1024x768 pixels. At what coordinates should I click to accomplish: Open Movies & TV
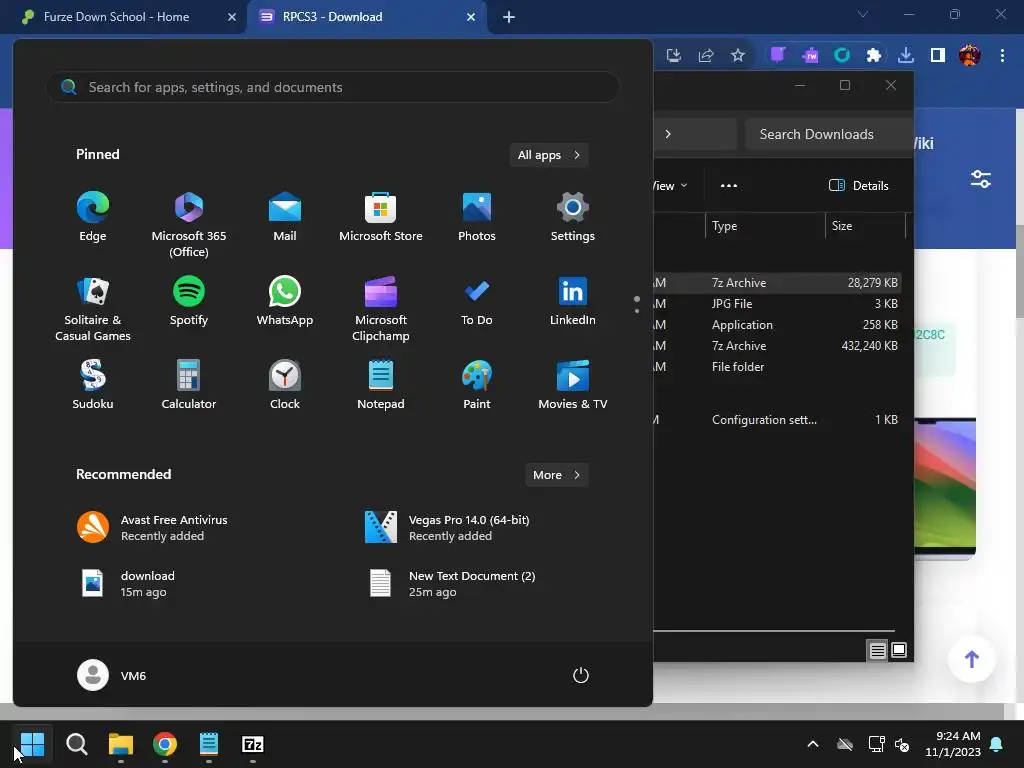click(x=573, y=385)
